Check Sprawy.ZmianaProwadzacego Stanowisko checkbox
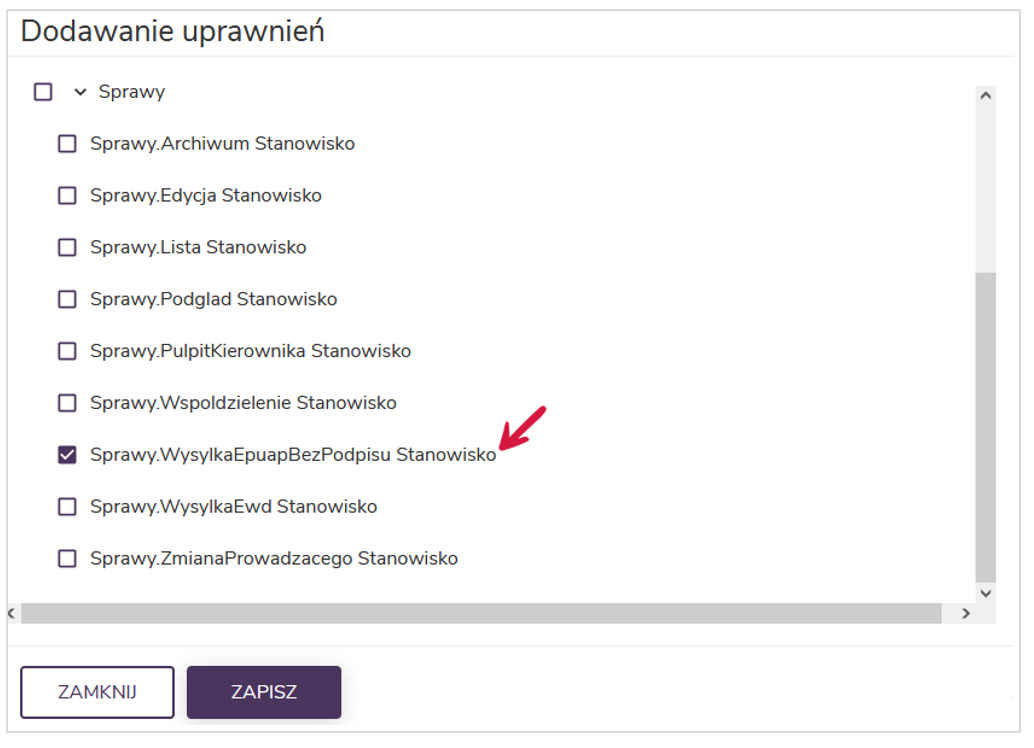The image size is (1034, 748). click(67, 559)
